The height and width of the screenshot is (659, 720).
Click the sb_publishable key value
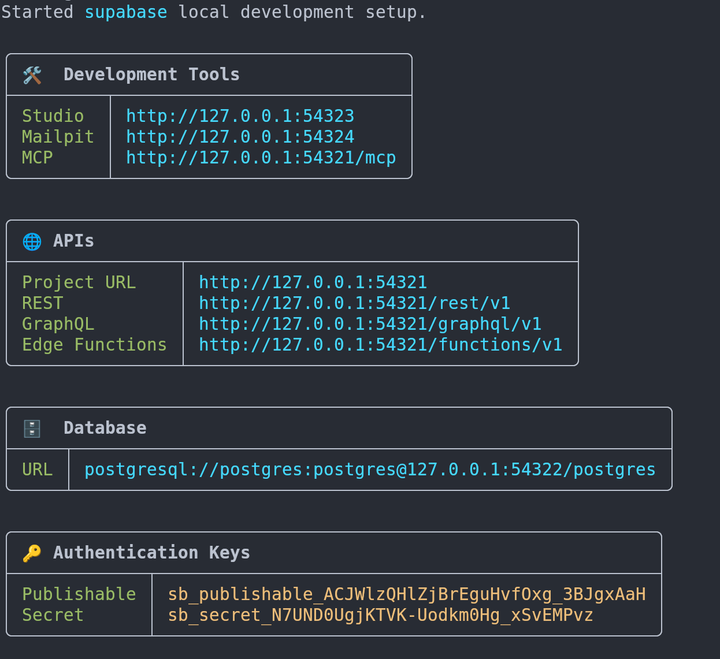pyautogui.click(x=407, y=594)
